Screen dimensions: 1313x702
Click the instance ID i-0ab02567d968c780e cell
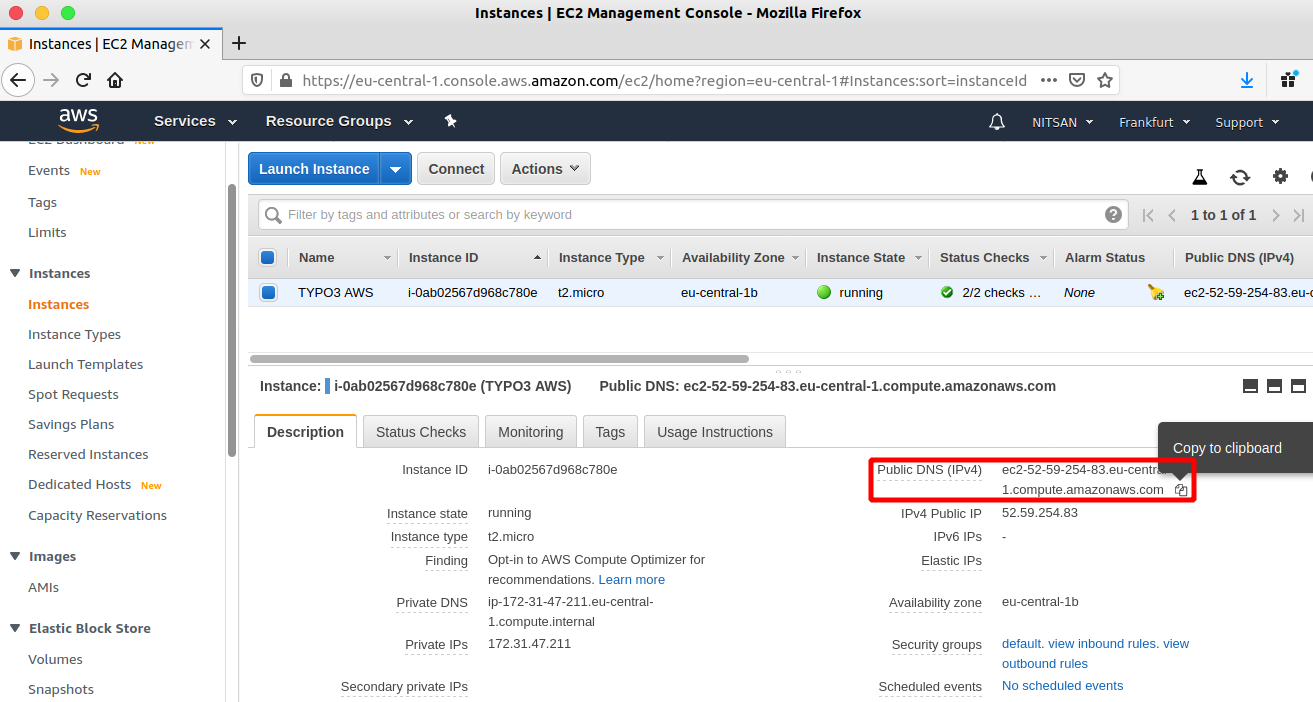[472, 293]
